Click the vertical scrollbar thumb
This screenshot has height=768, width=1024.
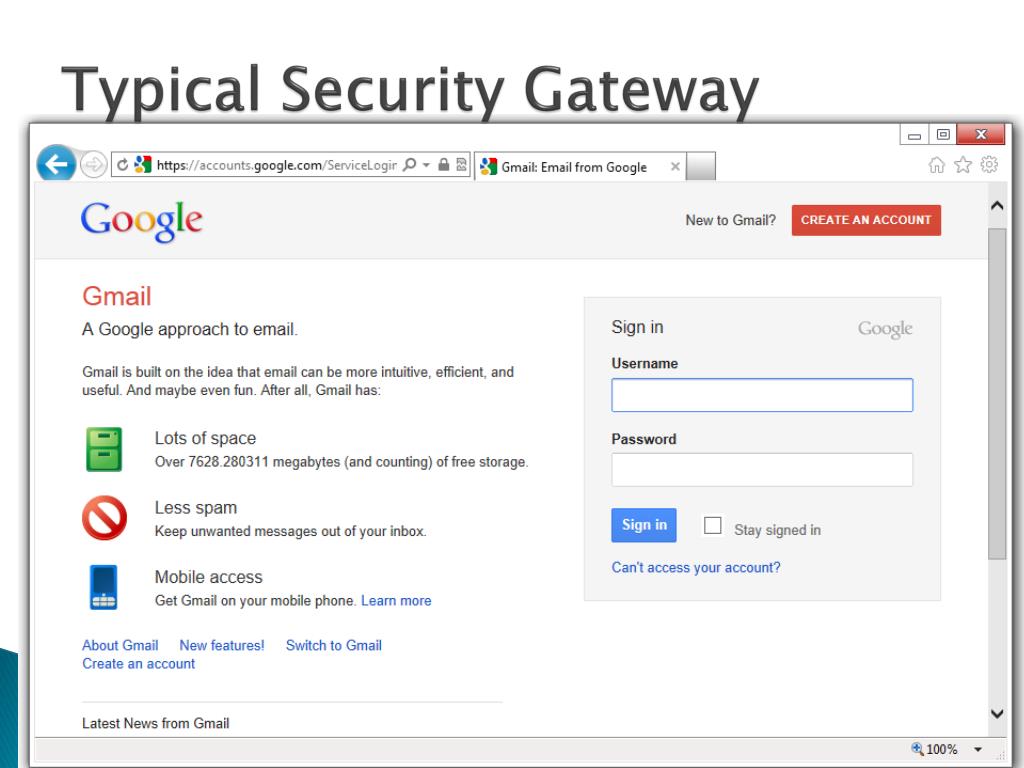(997, 394)
